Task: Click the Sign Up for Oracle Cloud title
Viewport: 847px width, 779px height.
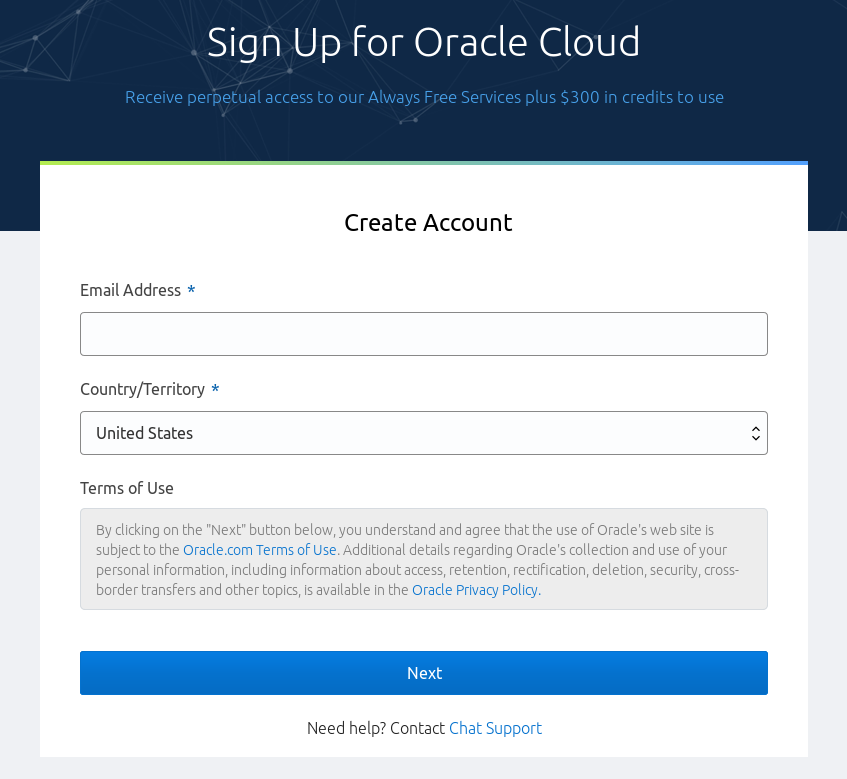Action: 423,42
